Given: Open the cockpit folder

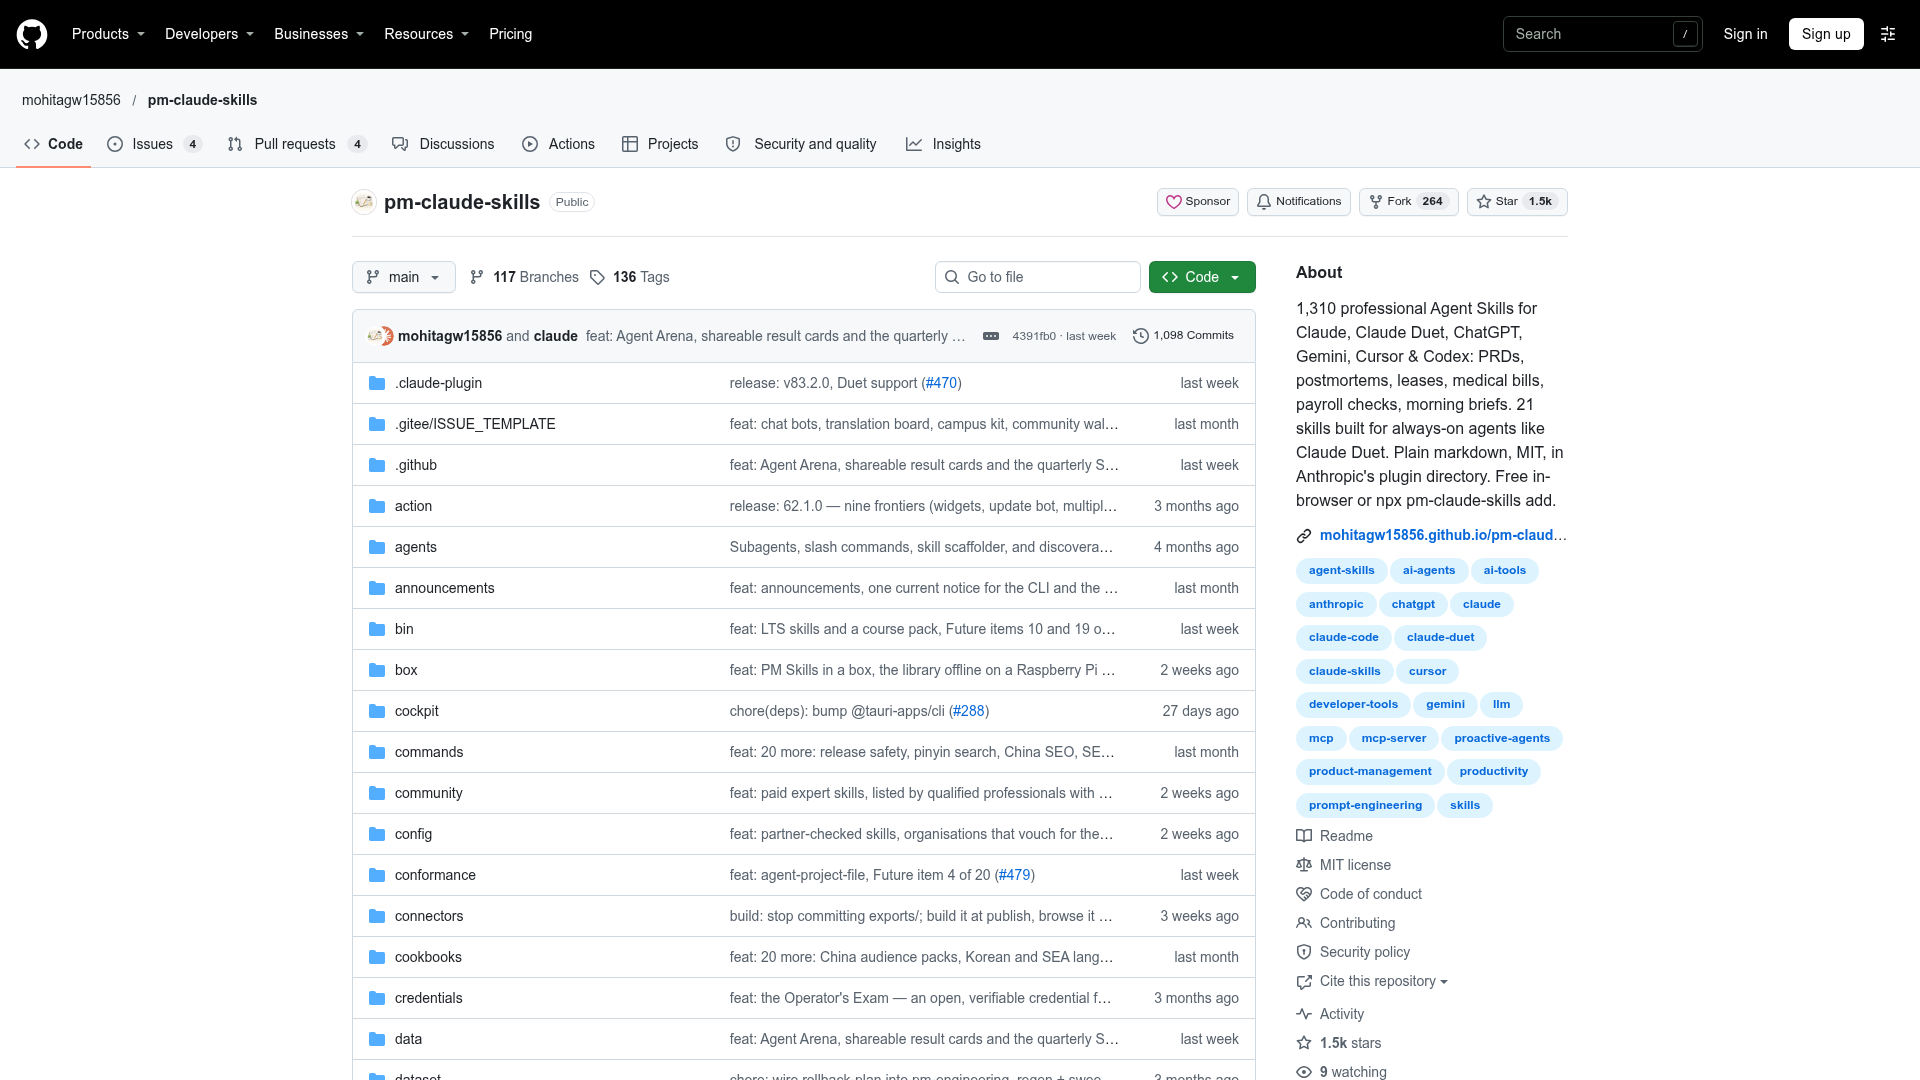Looking at the screenshot, I should click(416, 711).
